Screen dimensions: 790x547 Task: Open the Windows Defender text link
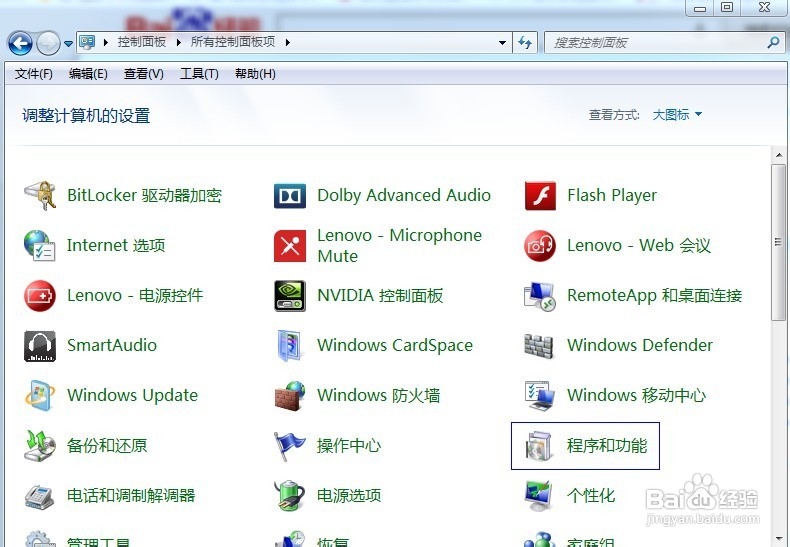[x=640, y=346]
